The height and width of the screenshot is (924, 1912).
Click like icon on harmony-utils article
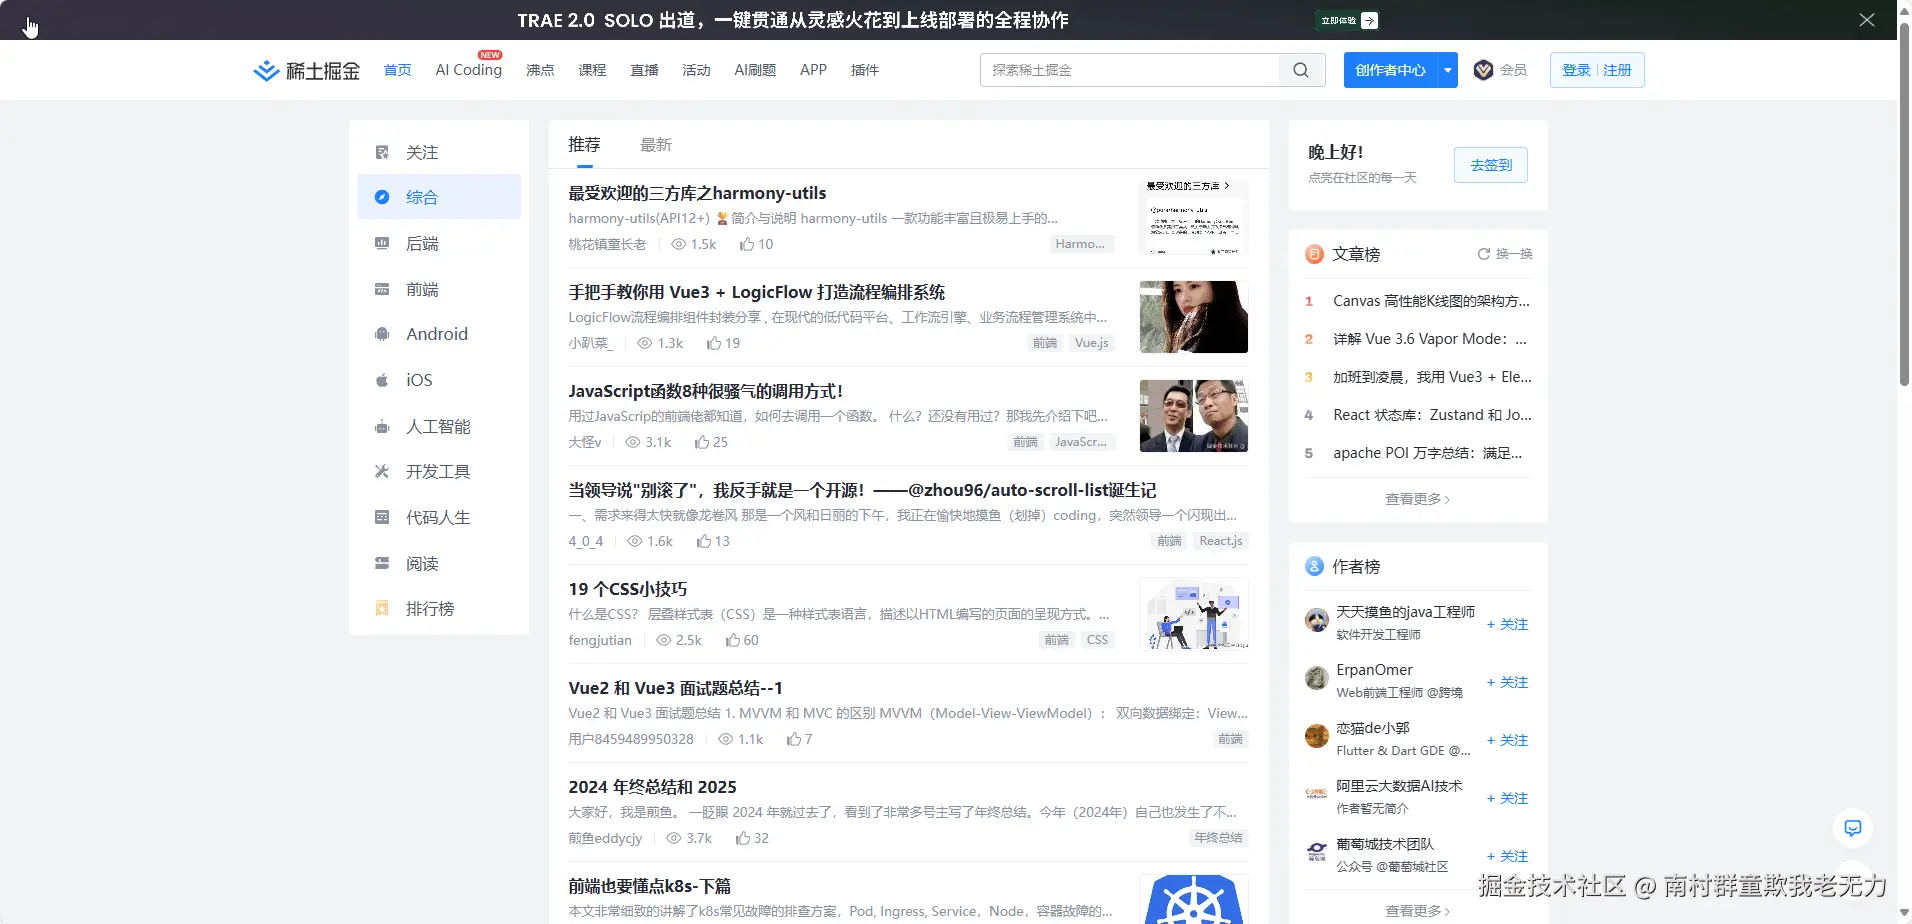coord(746,244)
